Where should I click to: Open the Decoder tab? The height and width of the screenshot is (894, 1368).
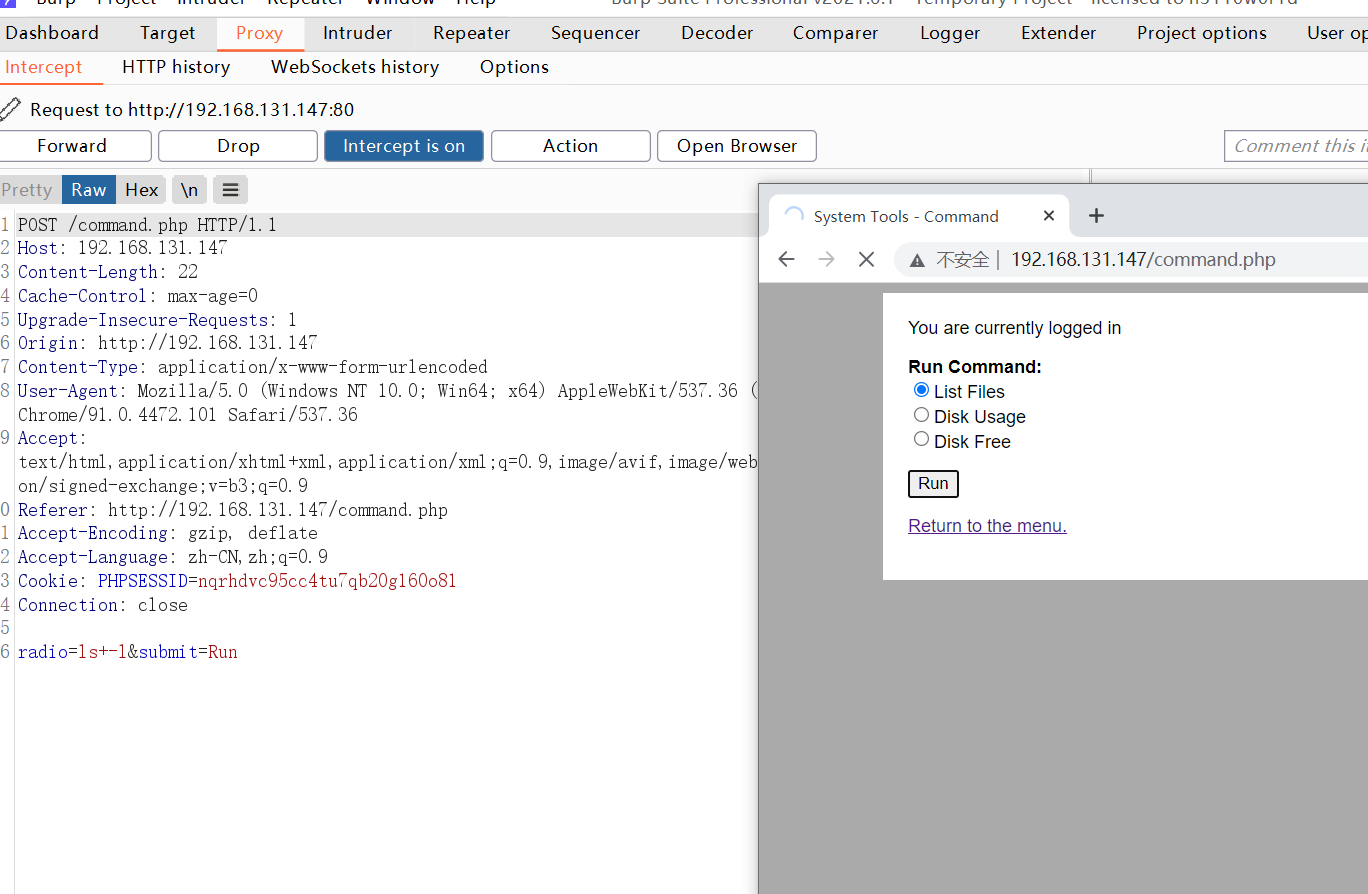(x=717, y=33)
